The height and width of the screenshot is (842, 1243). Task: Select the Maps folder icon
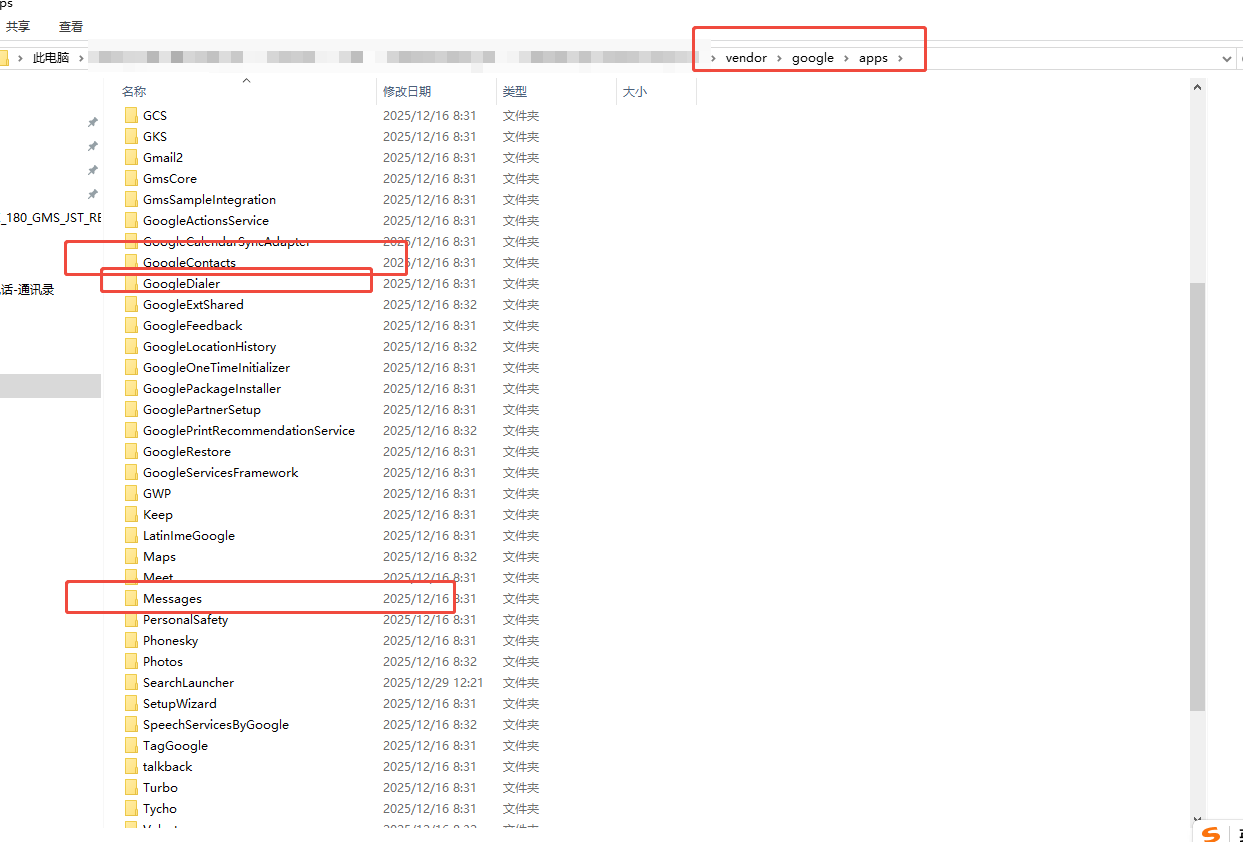click(x=131, y=556)
